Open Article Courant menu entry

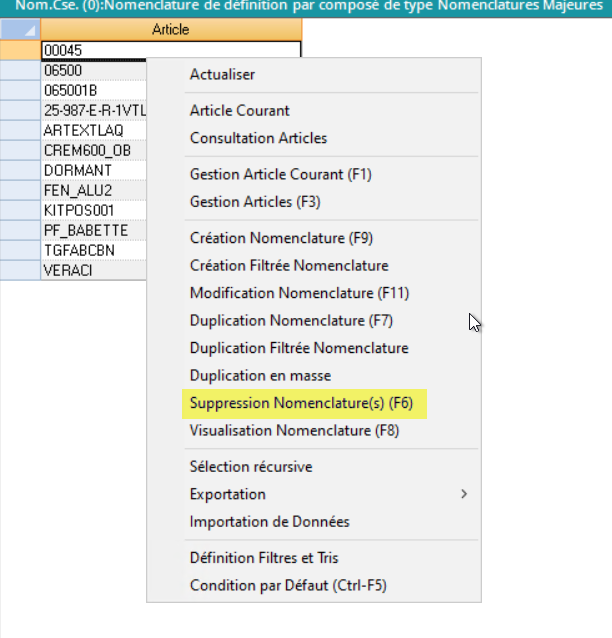pos(239,111)
